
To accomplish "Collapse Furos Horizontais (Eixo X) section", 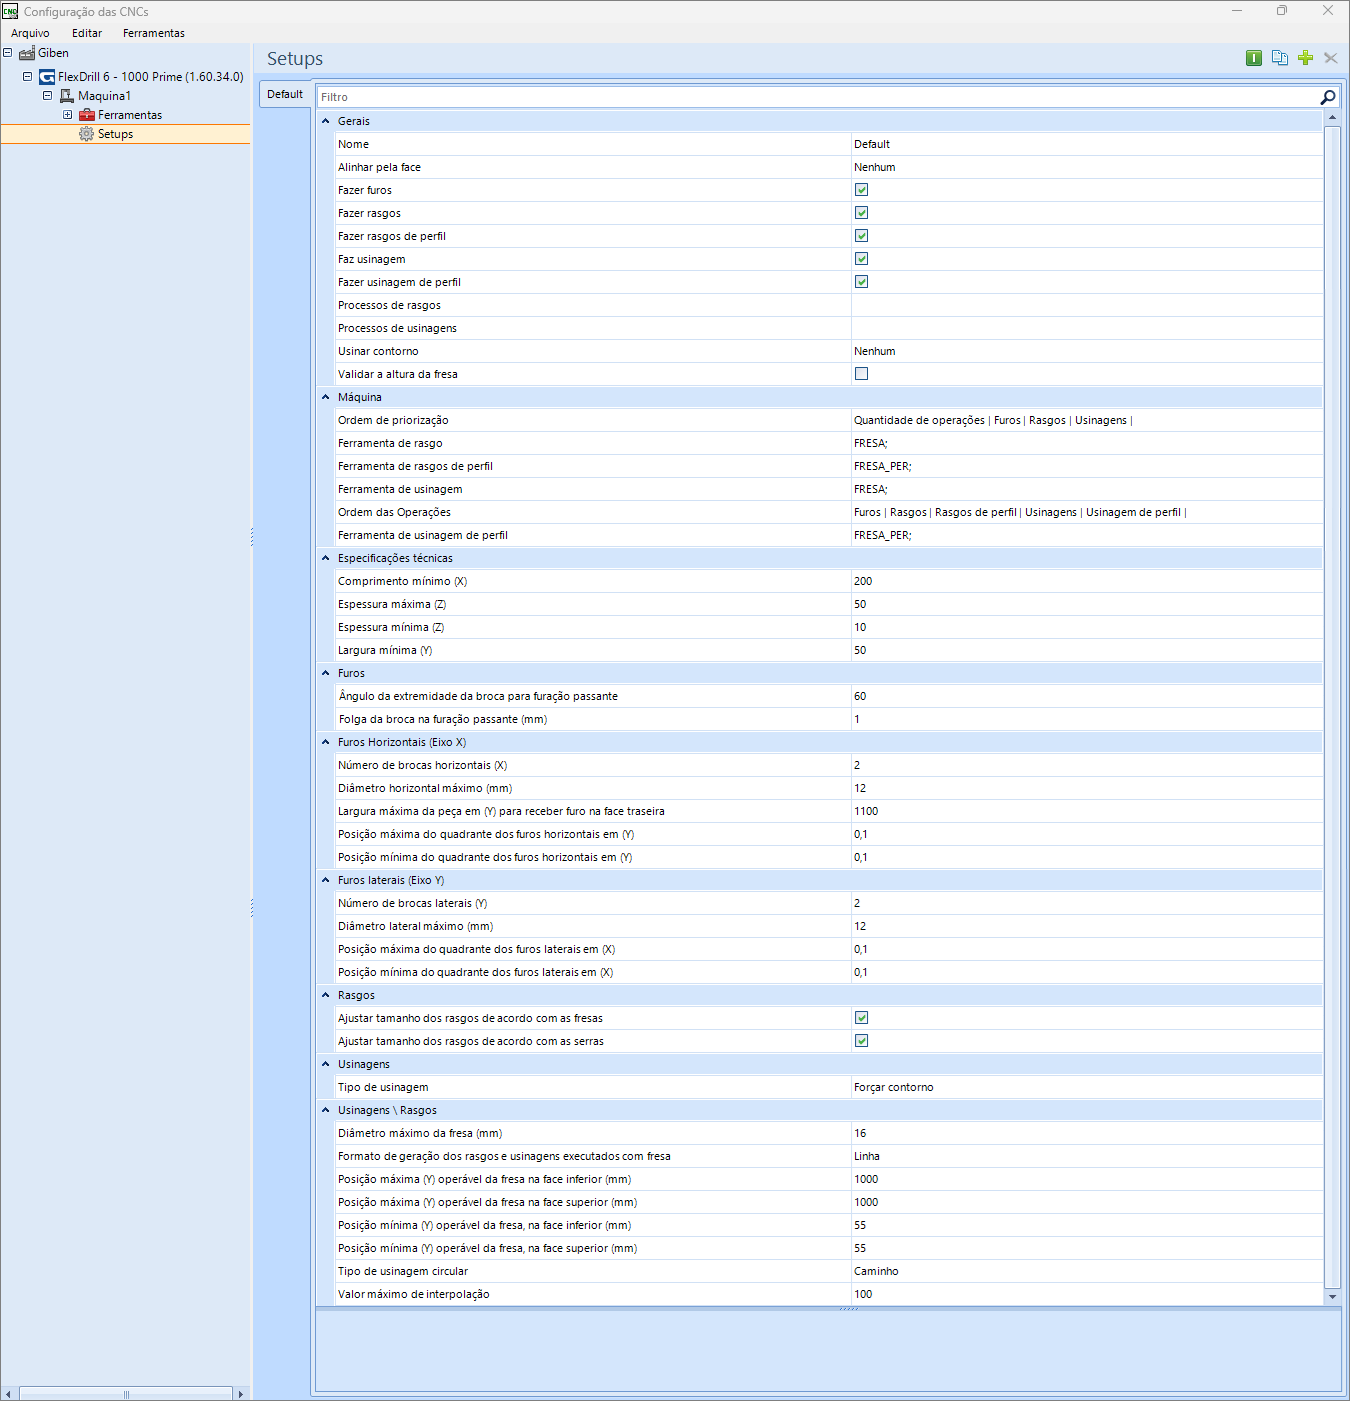I will (x=326, y=742).
